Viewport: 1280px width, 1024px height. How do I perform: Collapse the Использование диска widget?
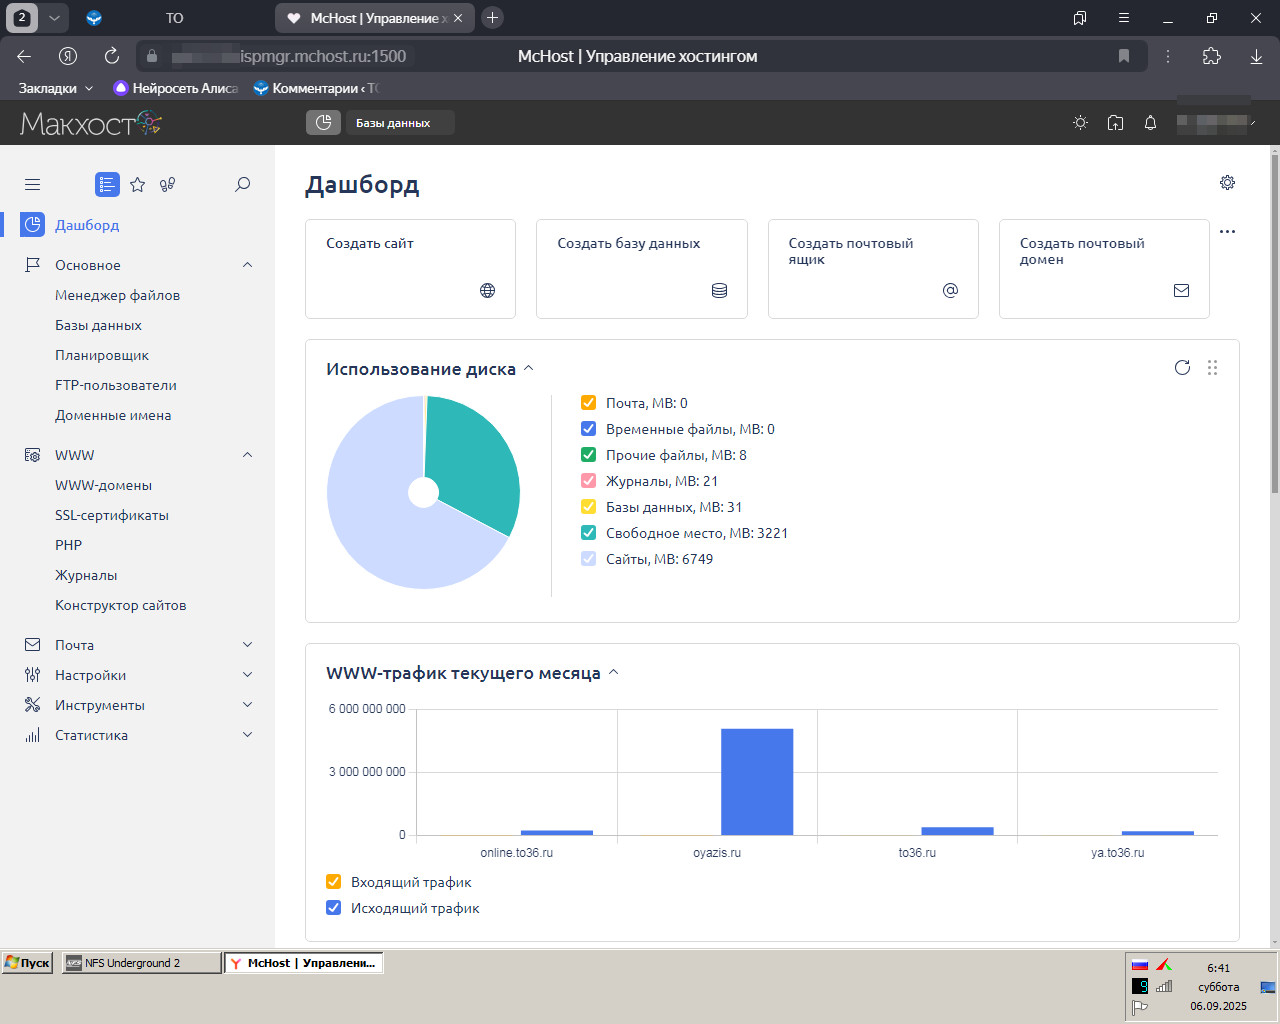click(x=529, y=368)
